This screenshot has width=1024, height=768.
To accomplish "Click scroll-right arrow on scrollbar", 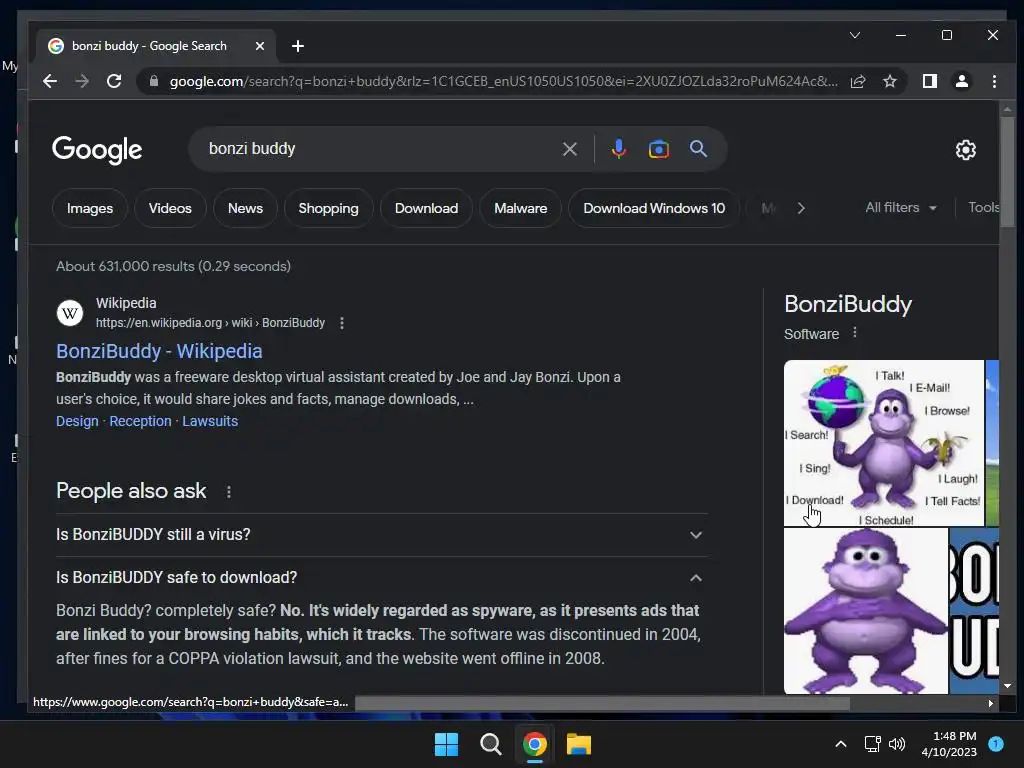I will click(x=991, y=703).
